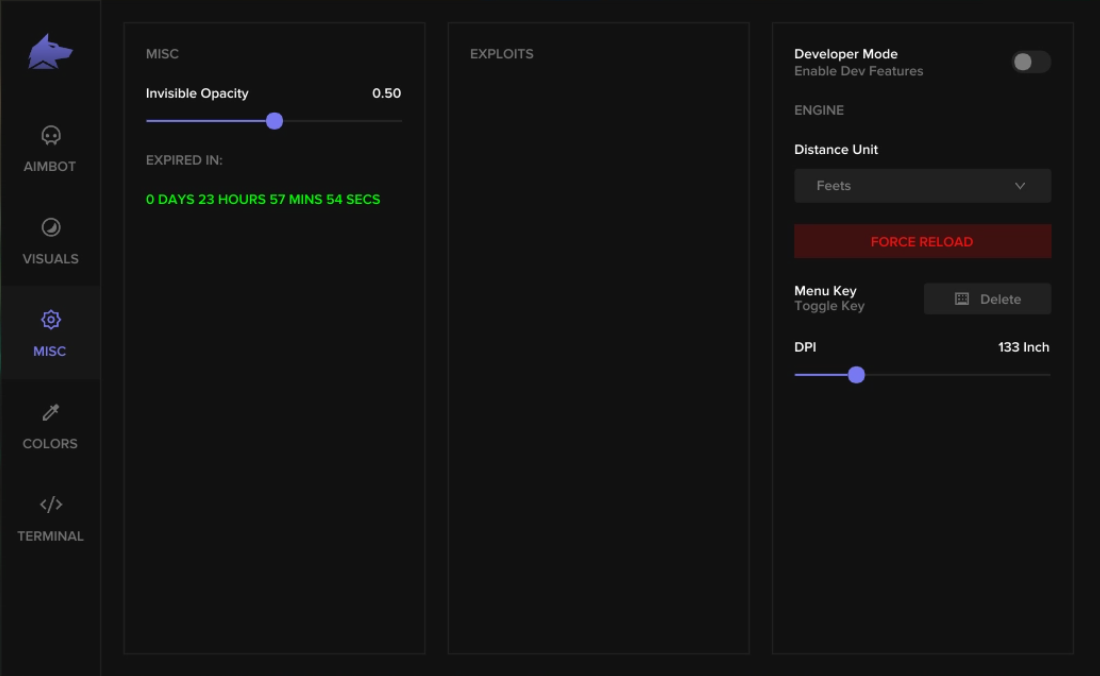Click the green expiry countdown text
The height and width of the screenshot is (676, 1100).
pos(263,199)
